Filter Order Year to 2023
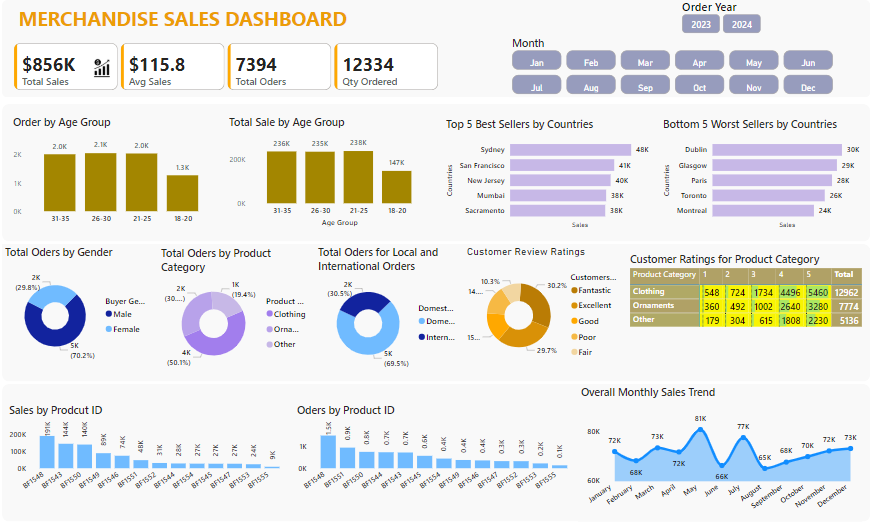875x525 pixels. click(x=700, y=24)
